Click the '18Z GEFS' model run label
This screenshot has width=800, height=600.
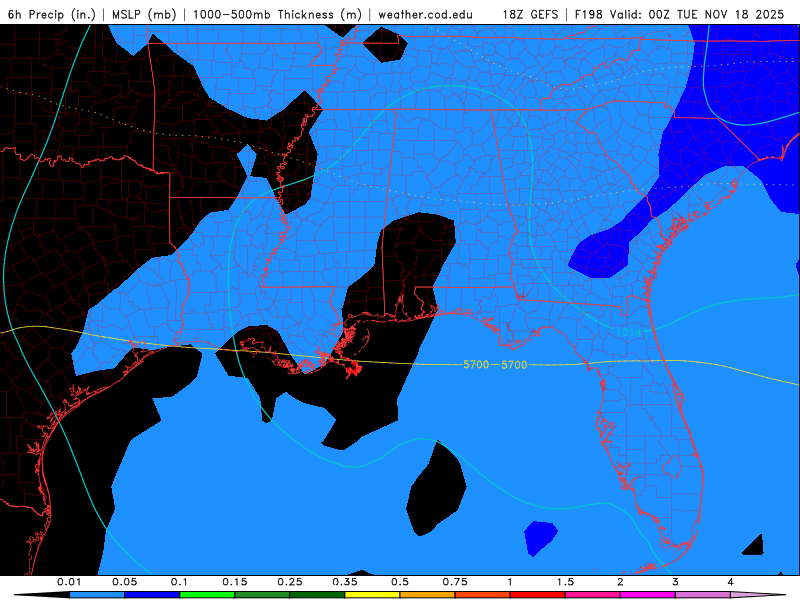click(x=530, y=14)
